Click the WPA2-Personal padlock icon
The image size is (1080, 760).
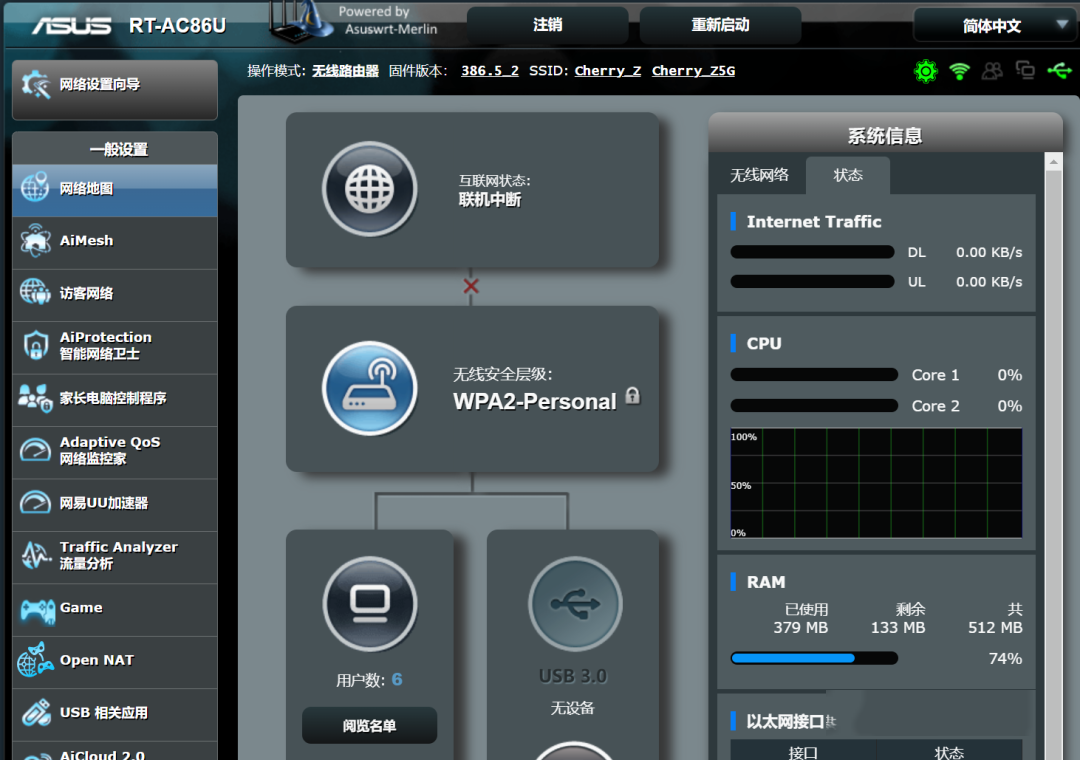click(x=632, y=396)
